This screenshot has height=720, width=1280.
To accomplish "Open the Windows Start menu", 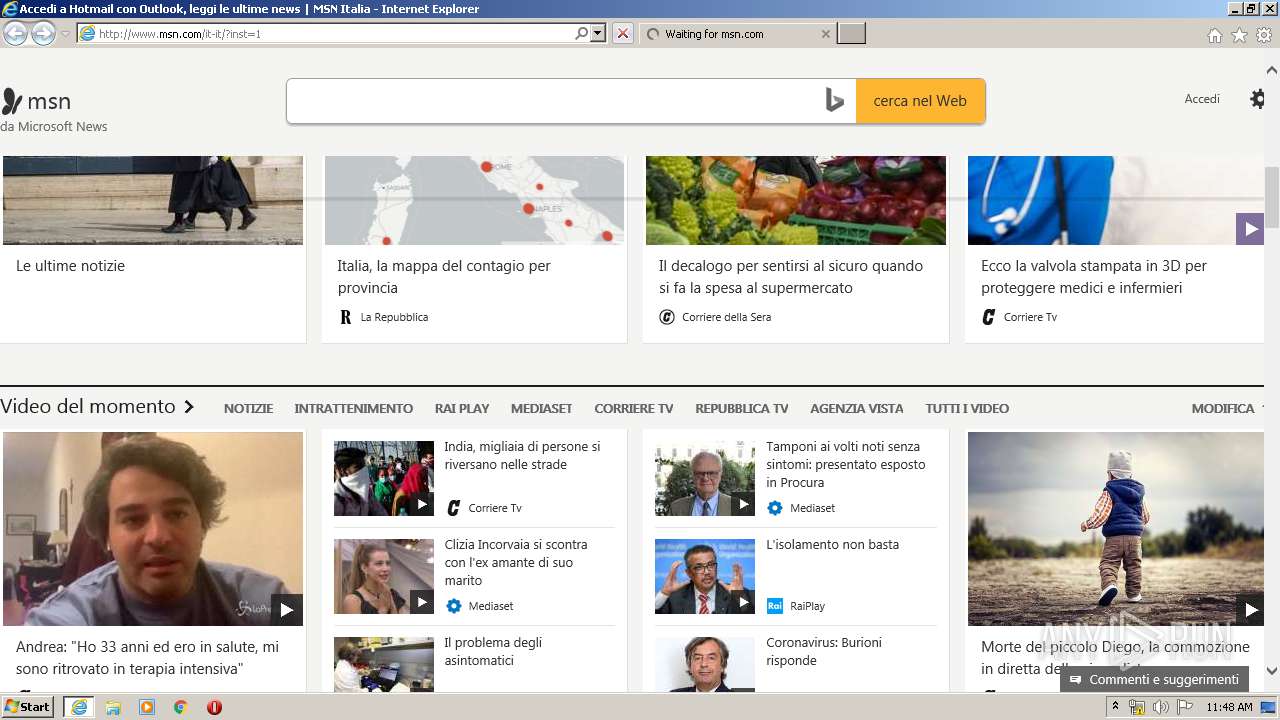I will [28, 707].
